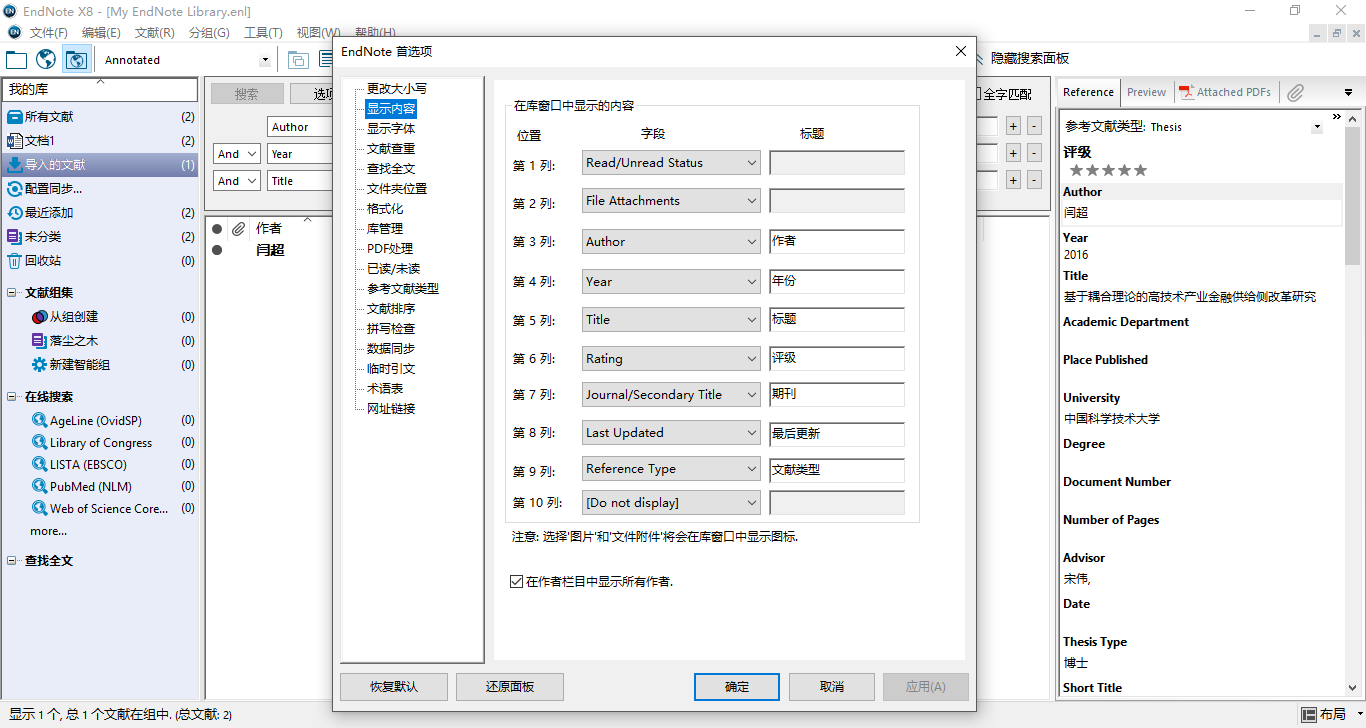The width and height of the screenshot is (1366, 728).
Task: Switch to the Attached PDFs tab
Action: pyautogui.click(x=1225, y=92)
